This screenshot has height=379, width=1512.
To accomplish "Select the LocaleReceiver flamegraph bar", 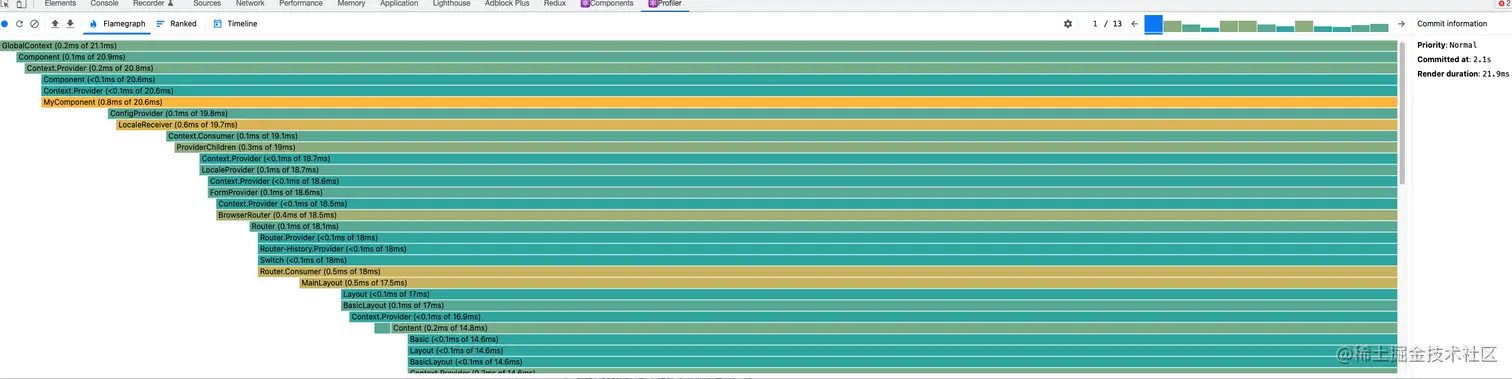I will pyautogui.click(x=756, y=125).
